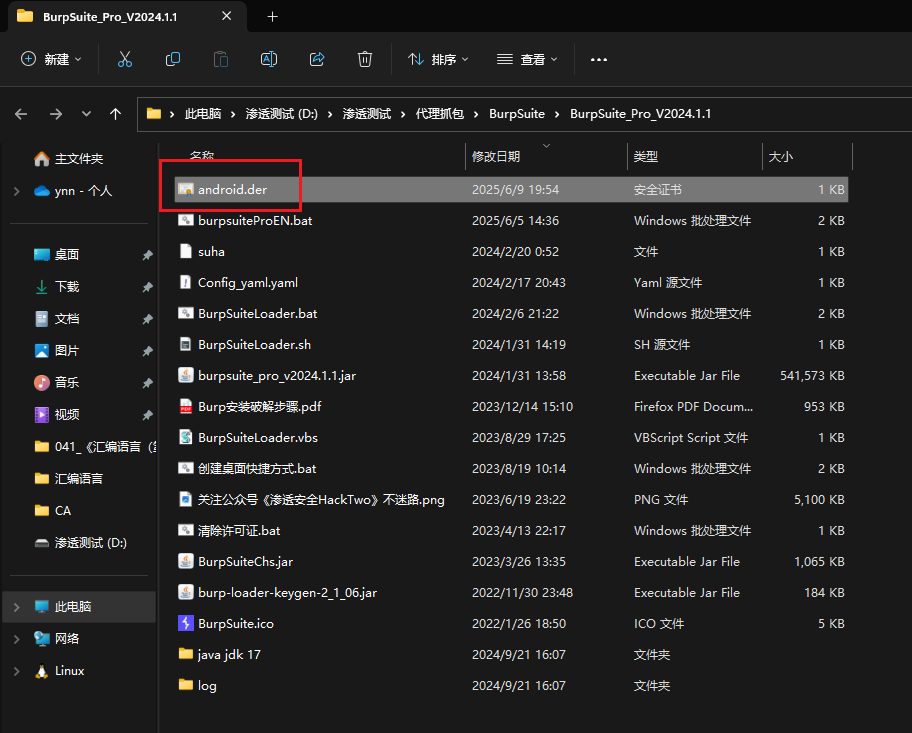The width and height of the screenshot is (912, 733).
Task: Click the Up directory arrow
Action: (x=115, y=114)
